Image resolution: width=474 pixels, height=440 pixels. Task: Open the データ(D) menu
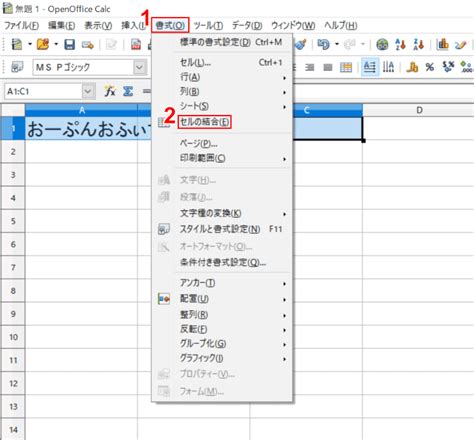click(x=247, y=26)
